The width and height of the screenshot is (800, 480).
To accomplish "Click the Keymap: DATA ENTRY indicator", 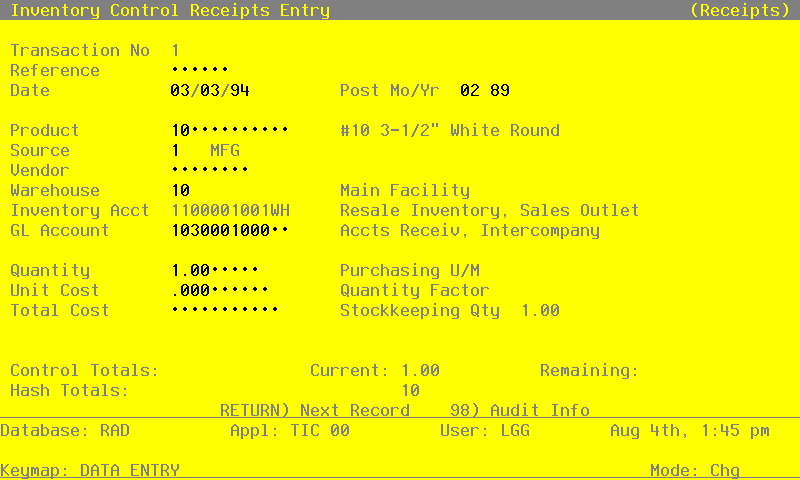I will tap(90, 470).
